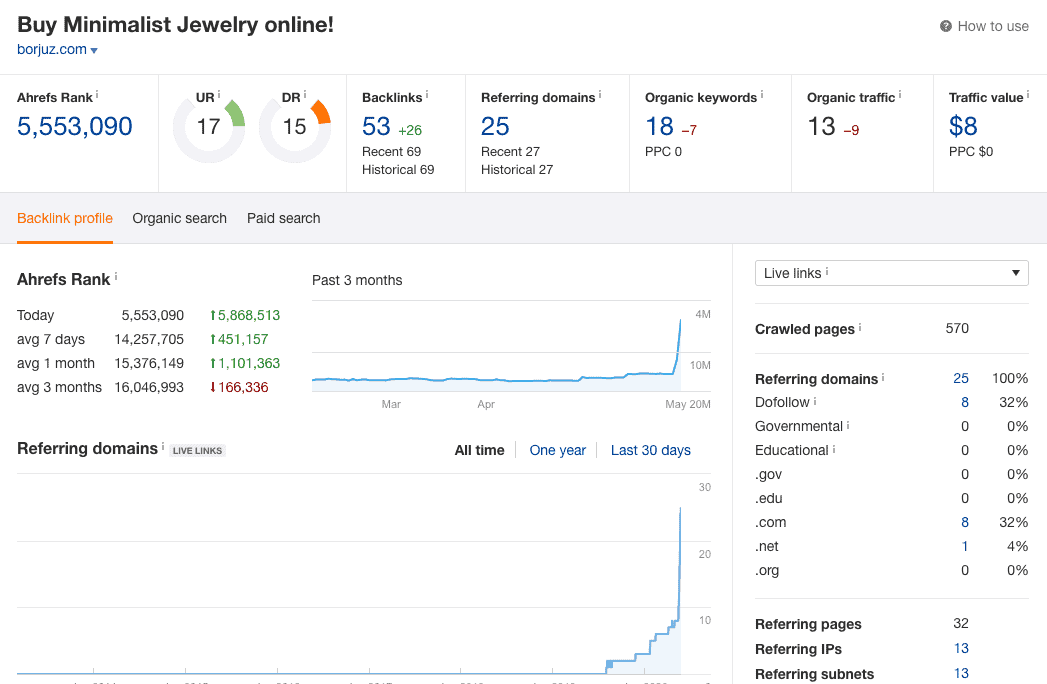Click the info icon beside UR
Image resolution: width=1047 pixels, height=684 pixels.
point(218,95)
